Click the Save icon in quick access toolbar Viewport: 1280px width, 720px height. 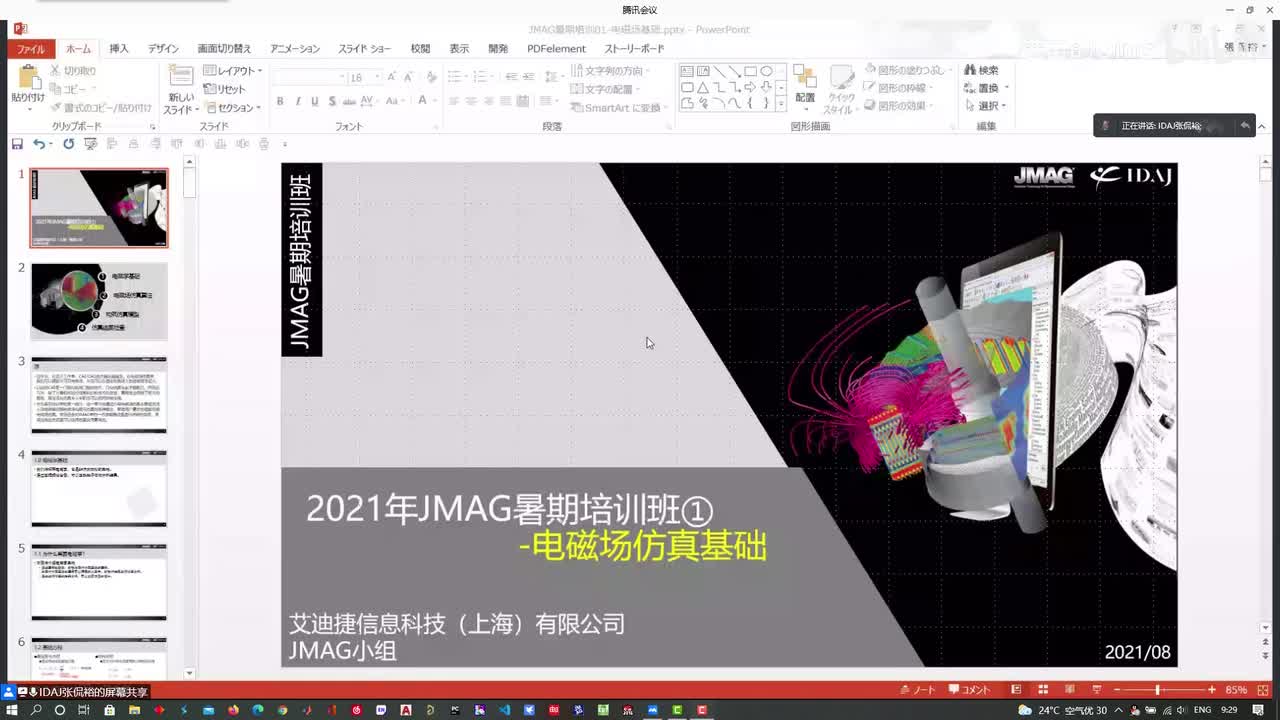17,144
